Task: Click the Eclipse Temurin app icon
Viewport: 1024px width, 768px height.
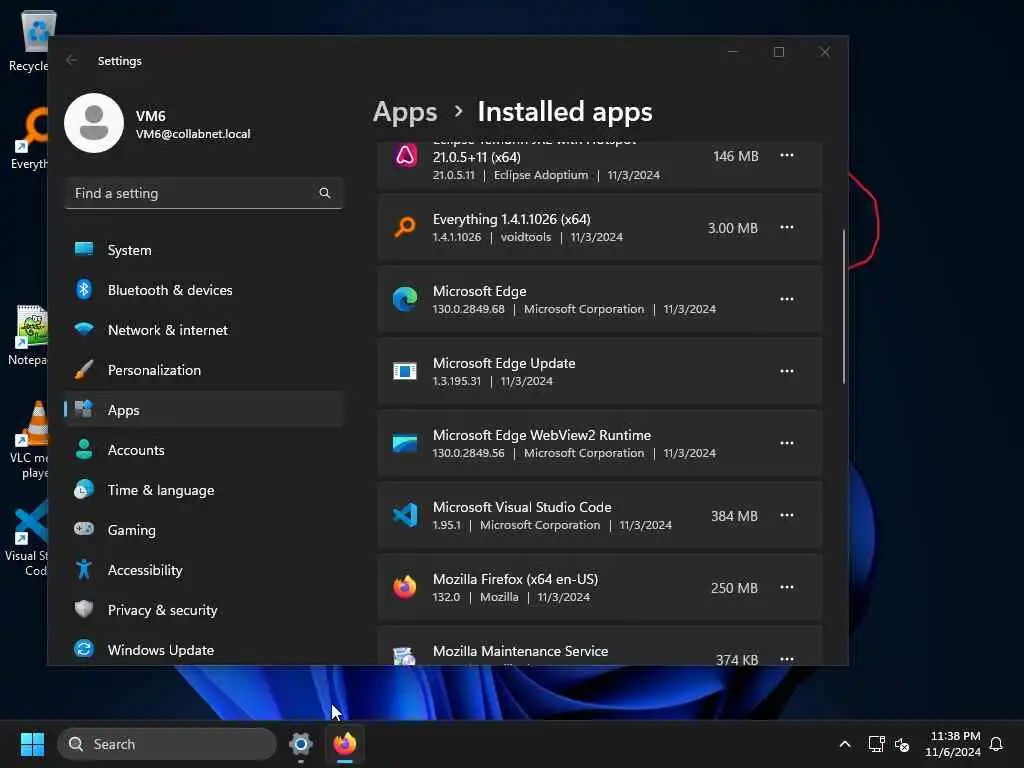Action: [x=405, y=156]
